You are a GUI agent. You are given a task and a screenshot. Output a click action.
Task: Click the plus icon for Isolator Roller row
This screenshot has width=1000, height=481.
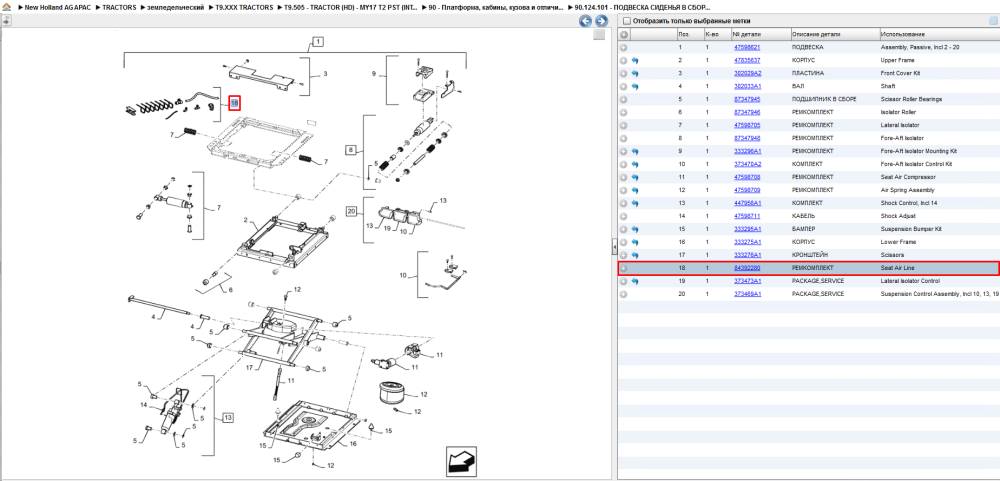click(x=624, y=112)
